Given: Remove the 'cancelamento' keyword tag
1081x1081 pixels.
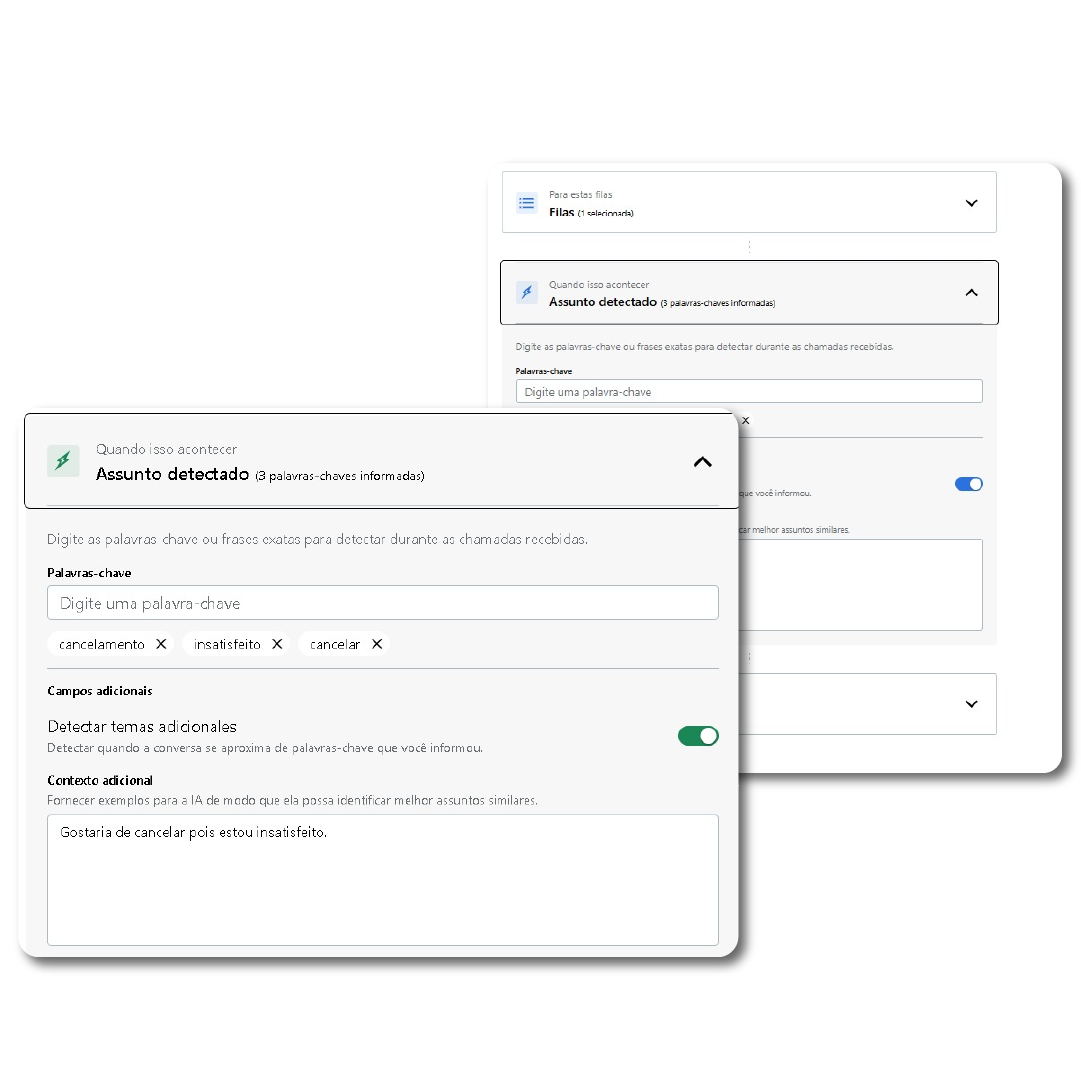Looking at the screenshot, I should click(161, 644).
